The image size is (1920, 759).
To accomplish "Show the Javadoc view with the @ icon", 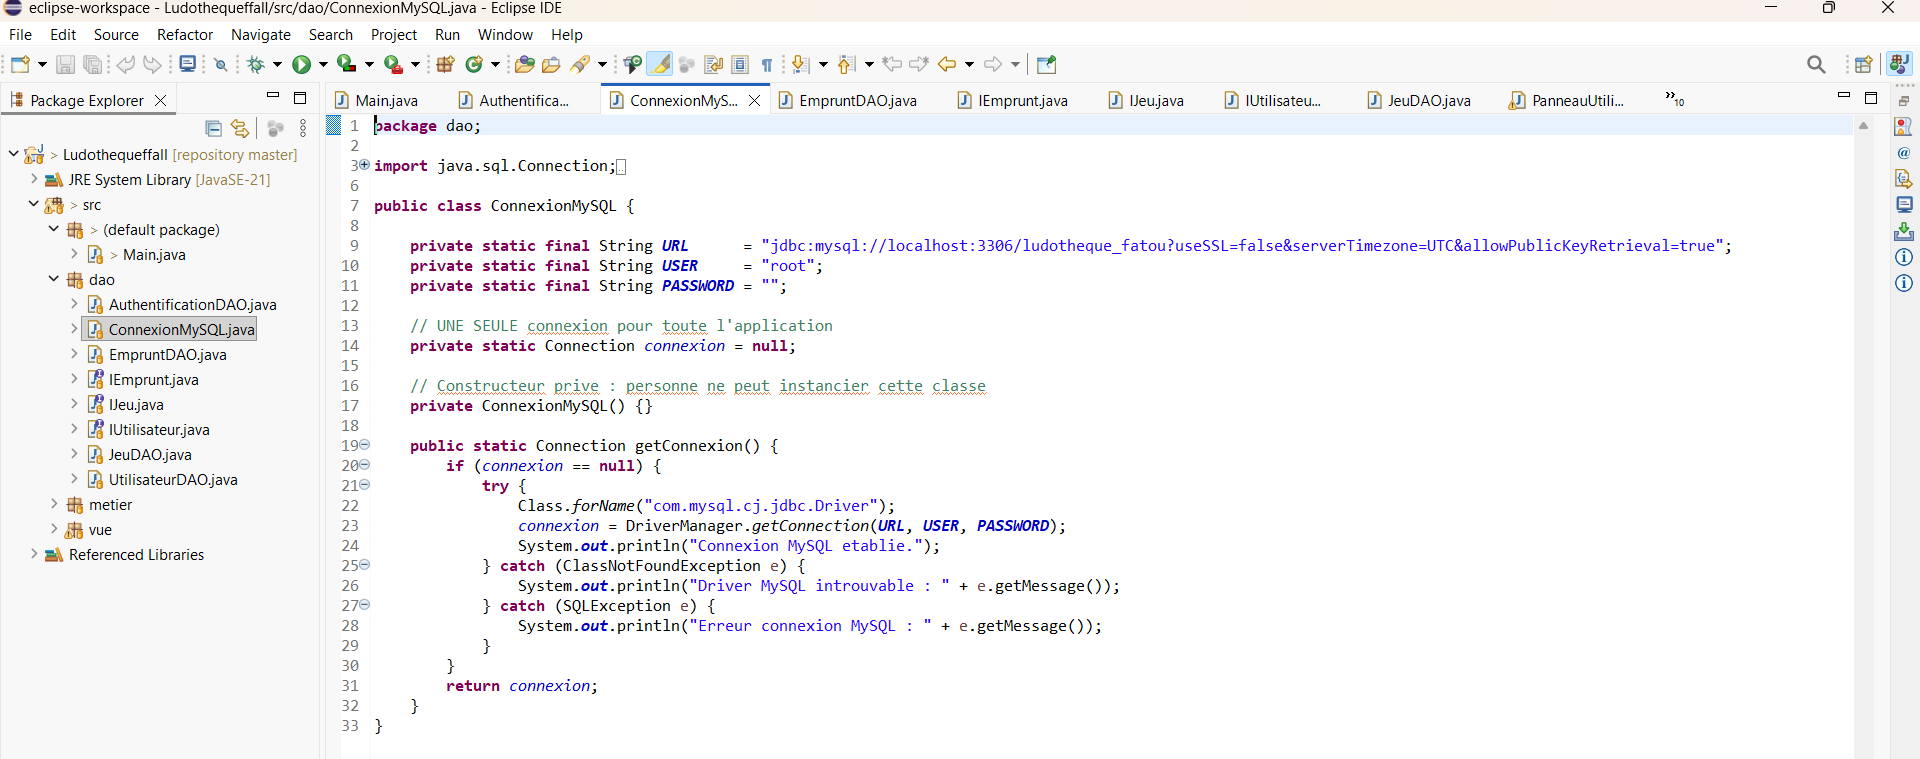I will coord(1904,153).
